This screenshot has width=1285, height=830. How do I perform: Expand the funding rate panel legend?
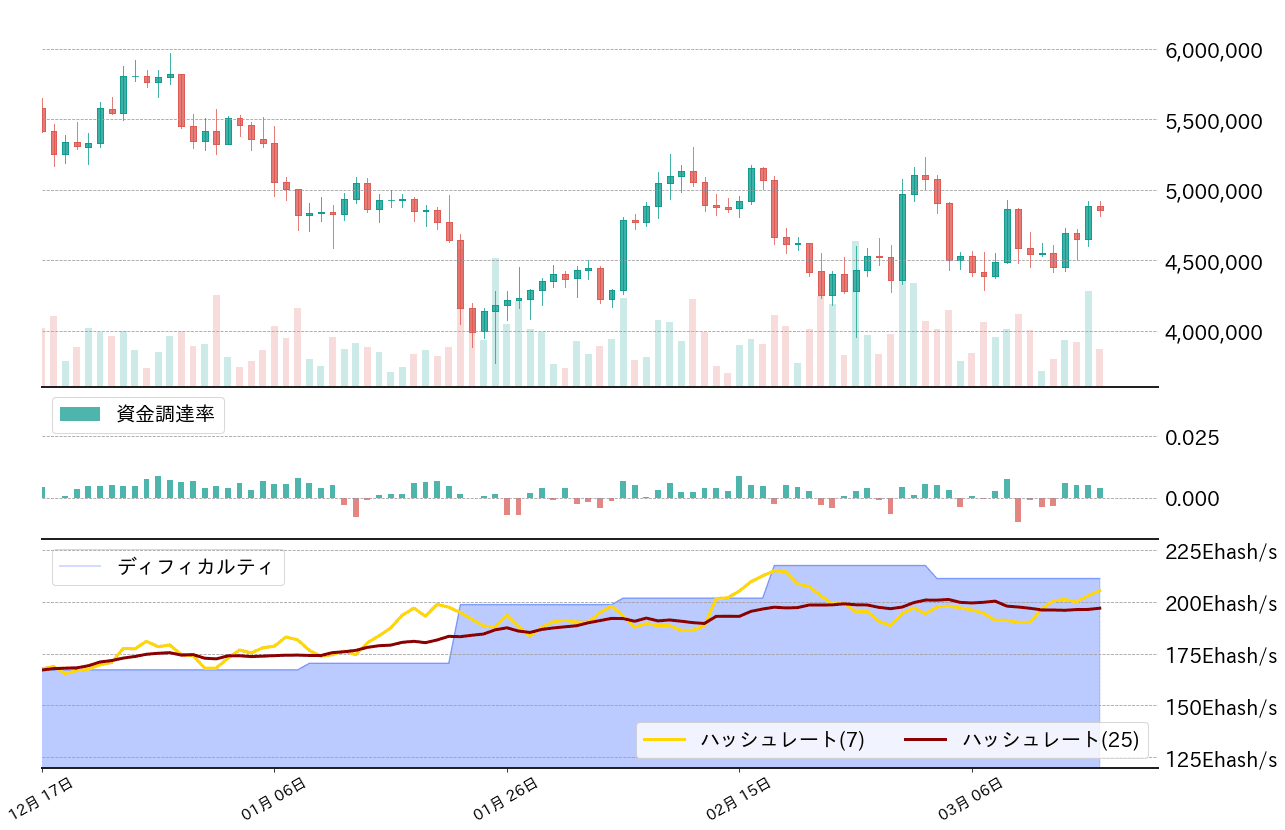(x=140, y=412)
